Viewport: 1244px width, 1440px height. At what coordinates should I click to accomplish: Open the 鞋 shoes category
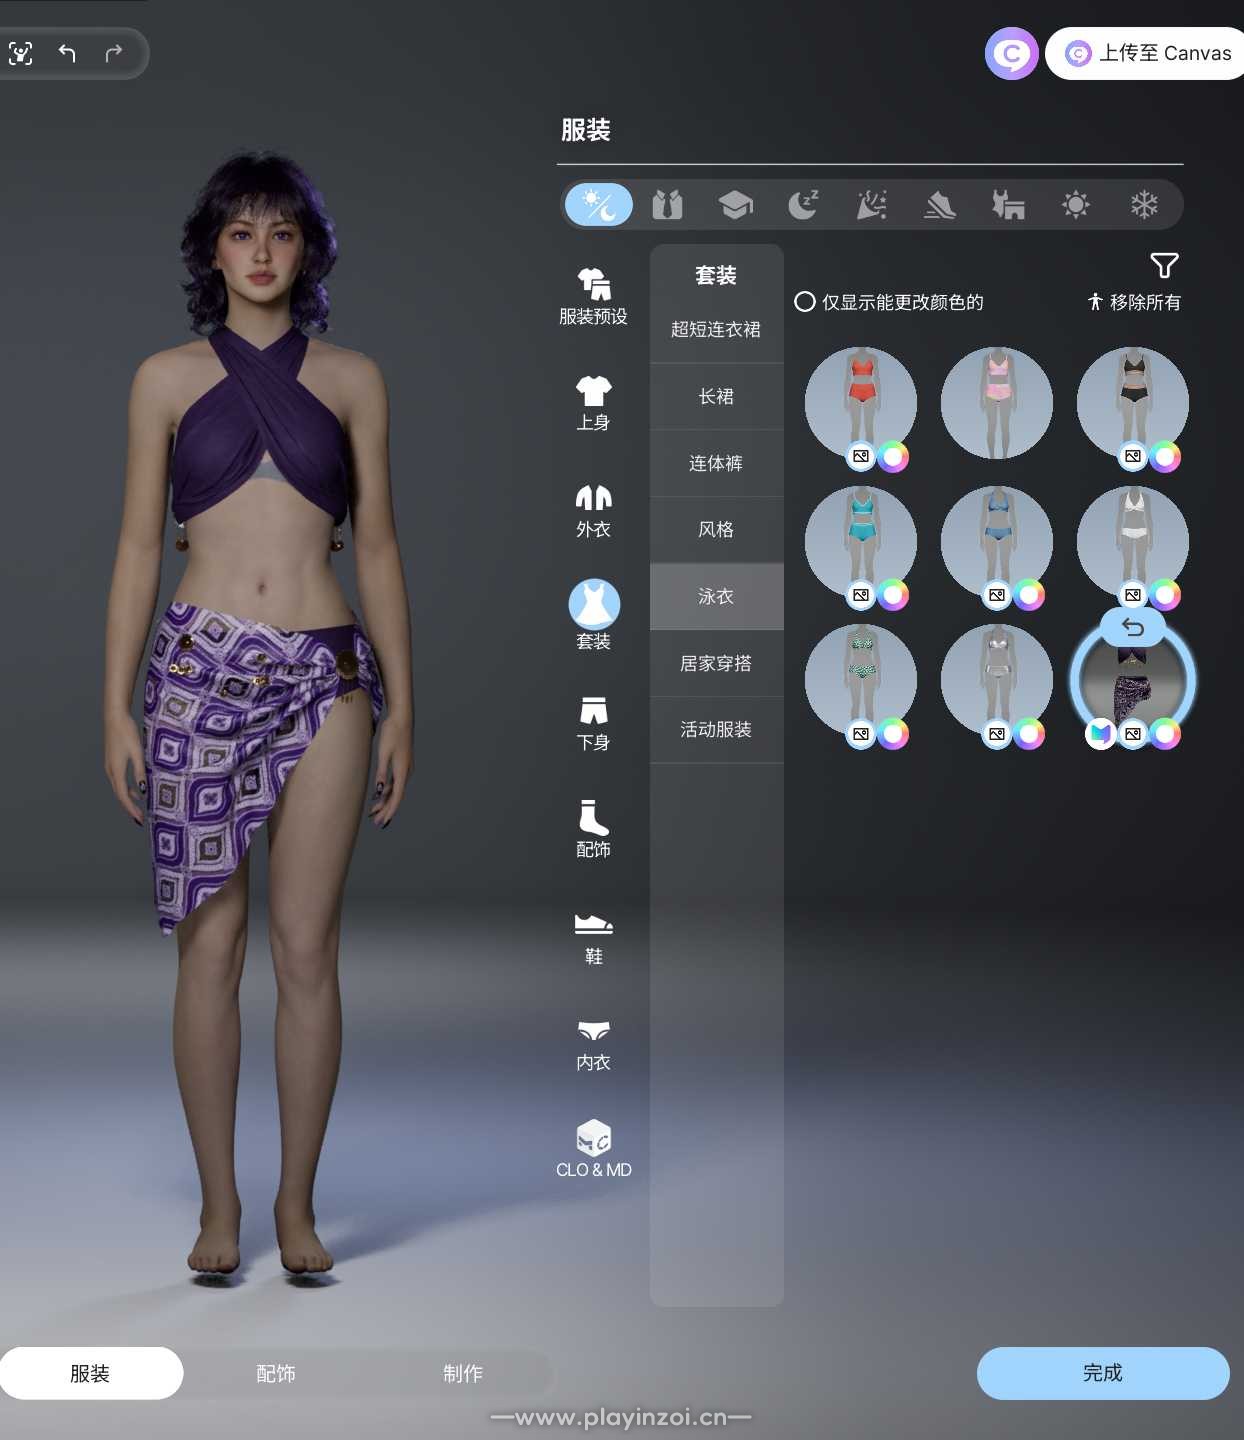(593, 937)
